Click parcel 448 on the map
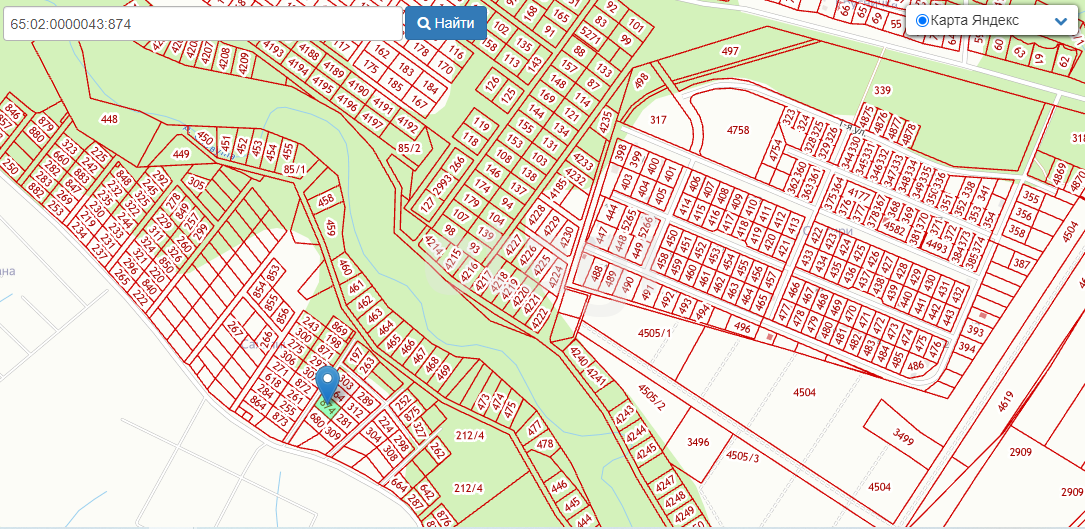The height and width of the screenshot is (529, 1085). click(109, 119)
